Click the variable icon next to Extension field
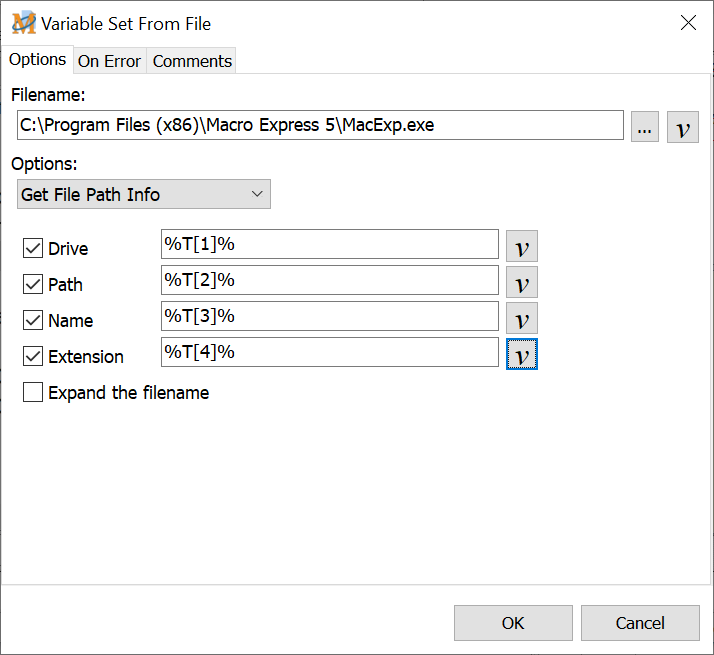714x655 pixels. click(x=521, y=355)
